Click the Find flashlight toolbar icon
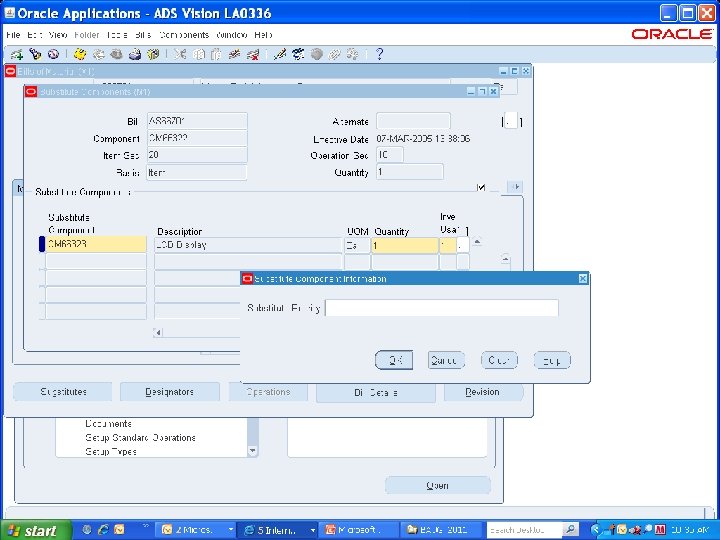 pyautogui.click(x=35, y=55)
